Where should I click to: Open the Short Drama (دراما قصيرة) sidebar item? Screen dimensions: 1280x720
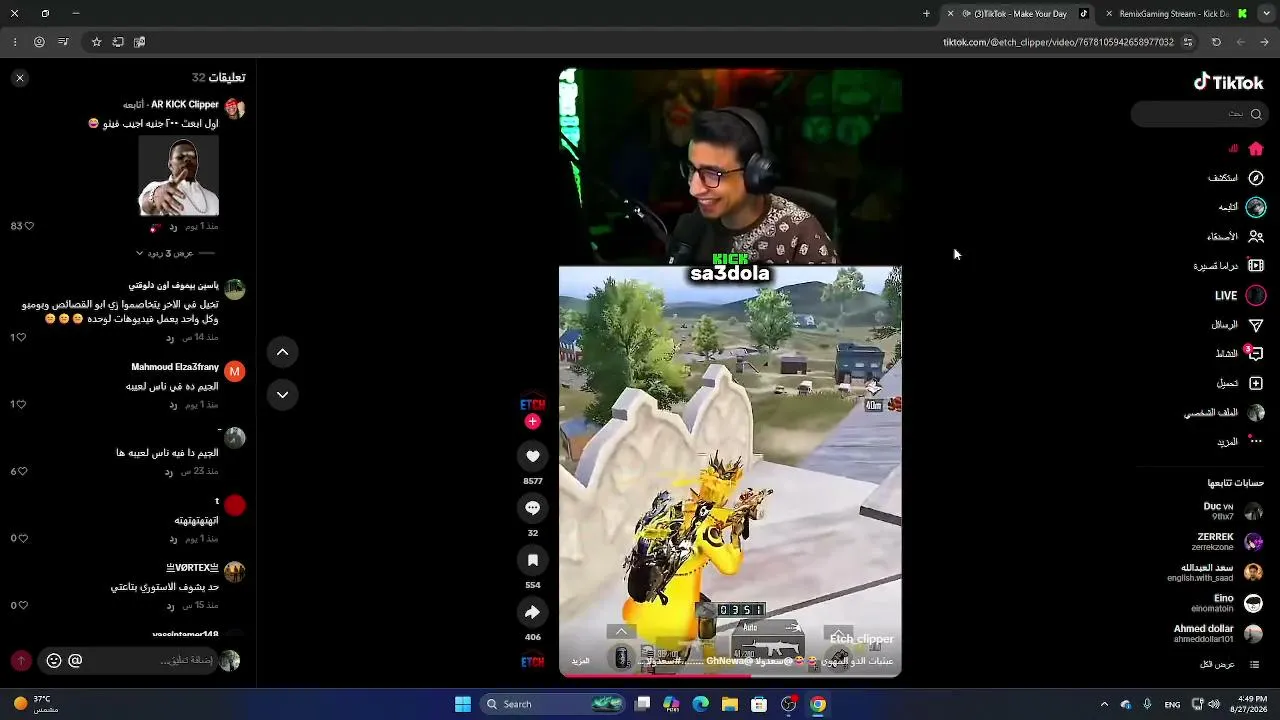click(1229, 266)
